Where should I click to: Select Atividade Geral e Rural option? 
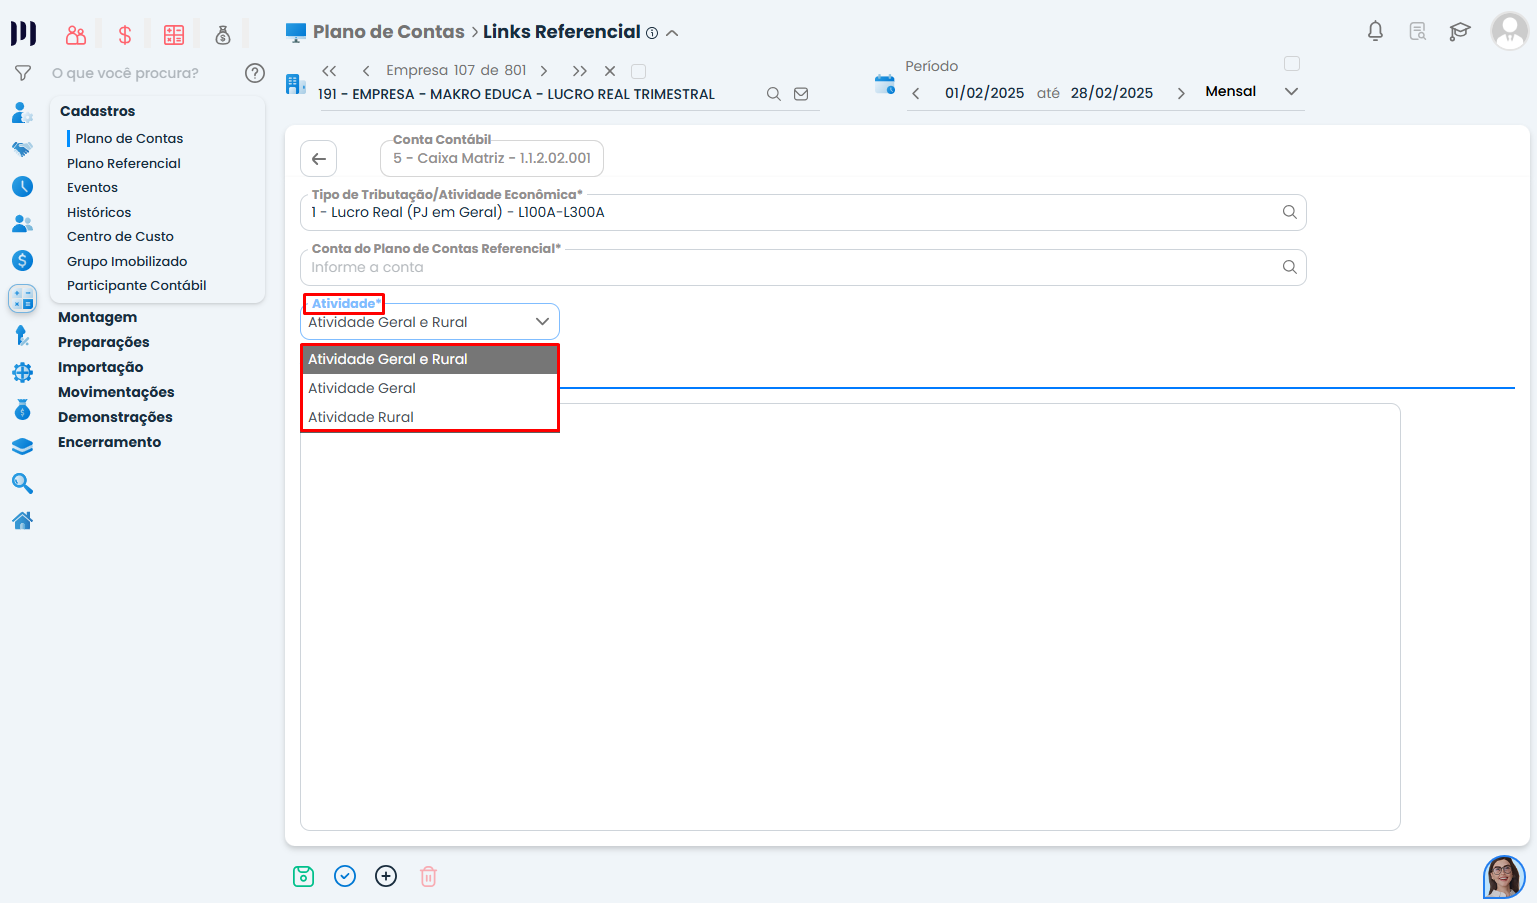430,360
